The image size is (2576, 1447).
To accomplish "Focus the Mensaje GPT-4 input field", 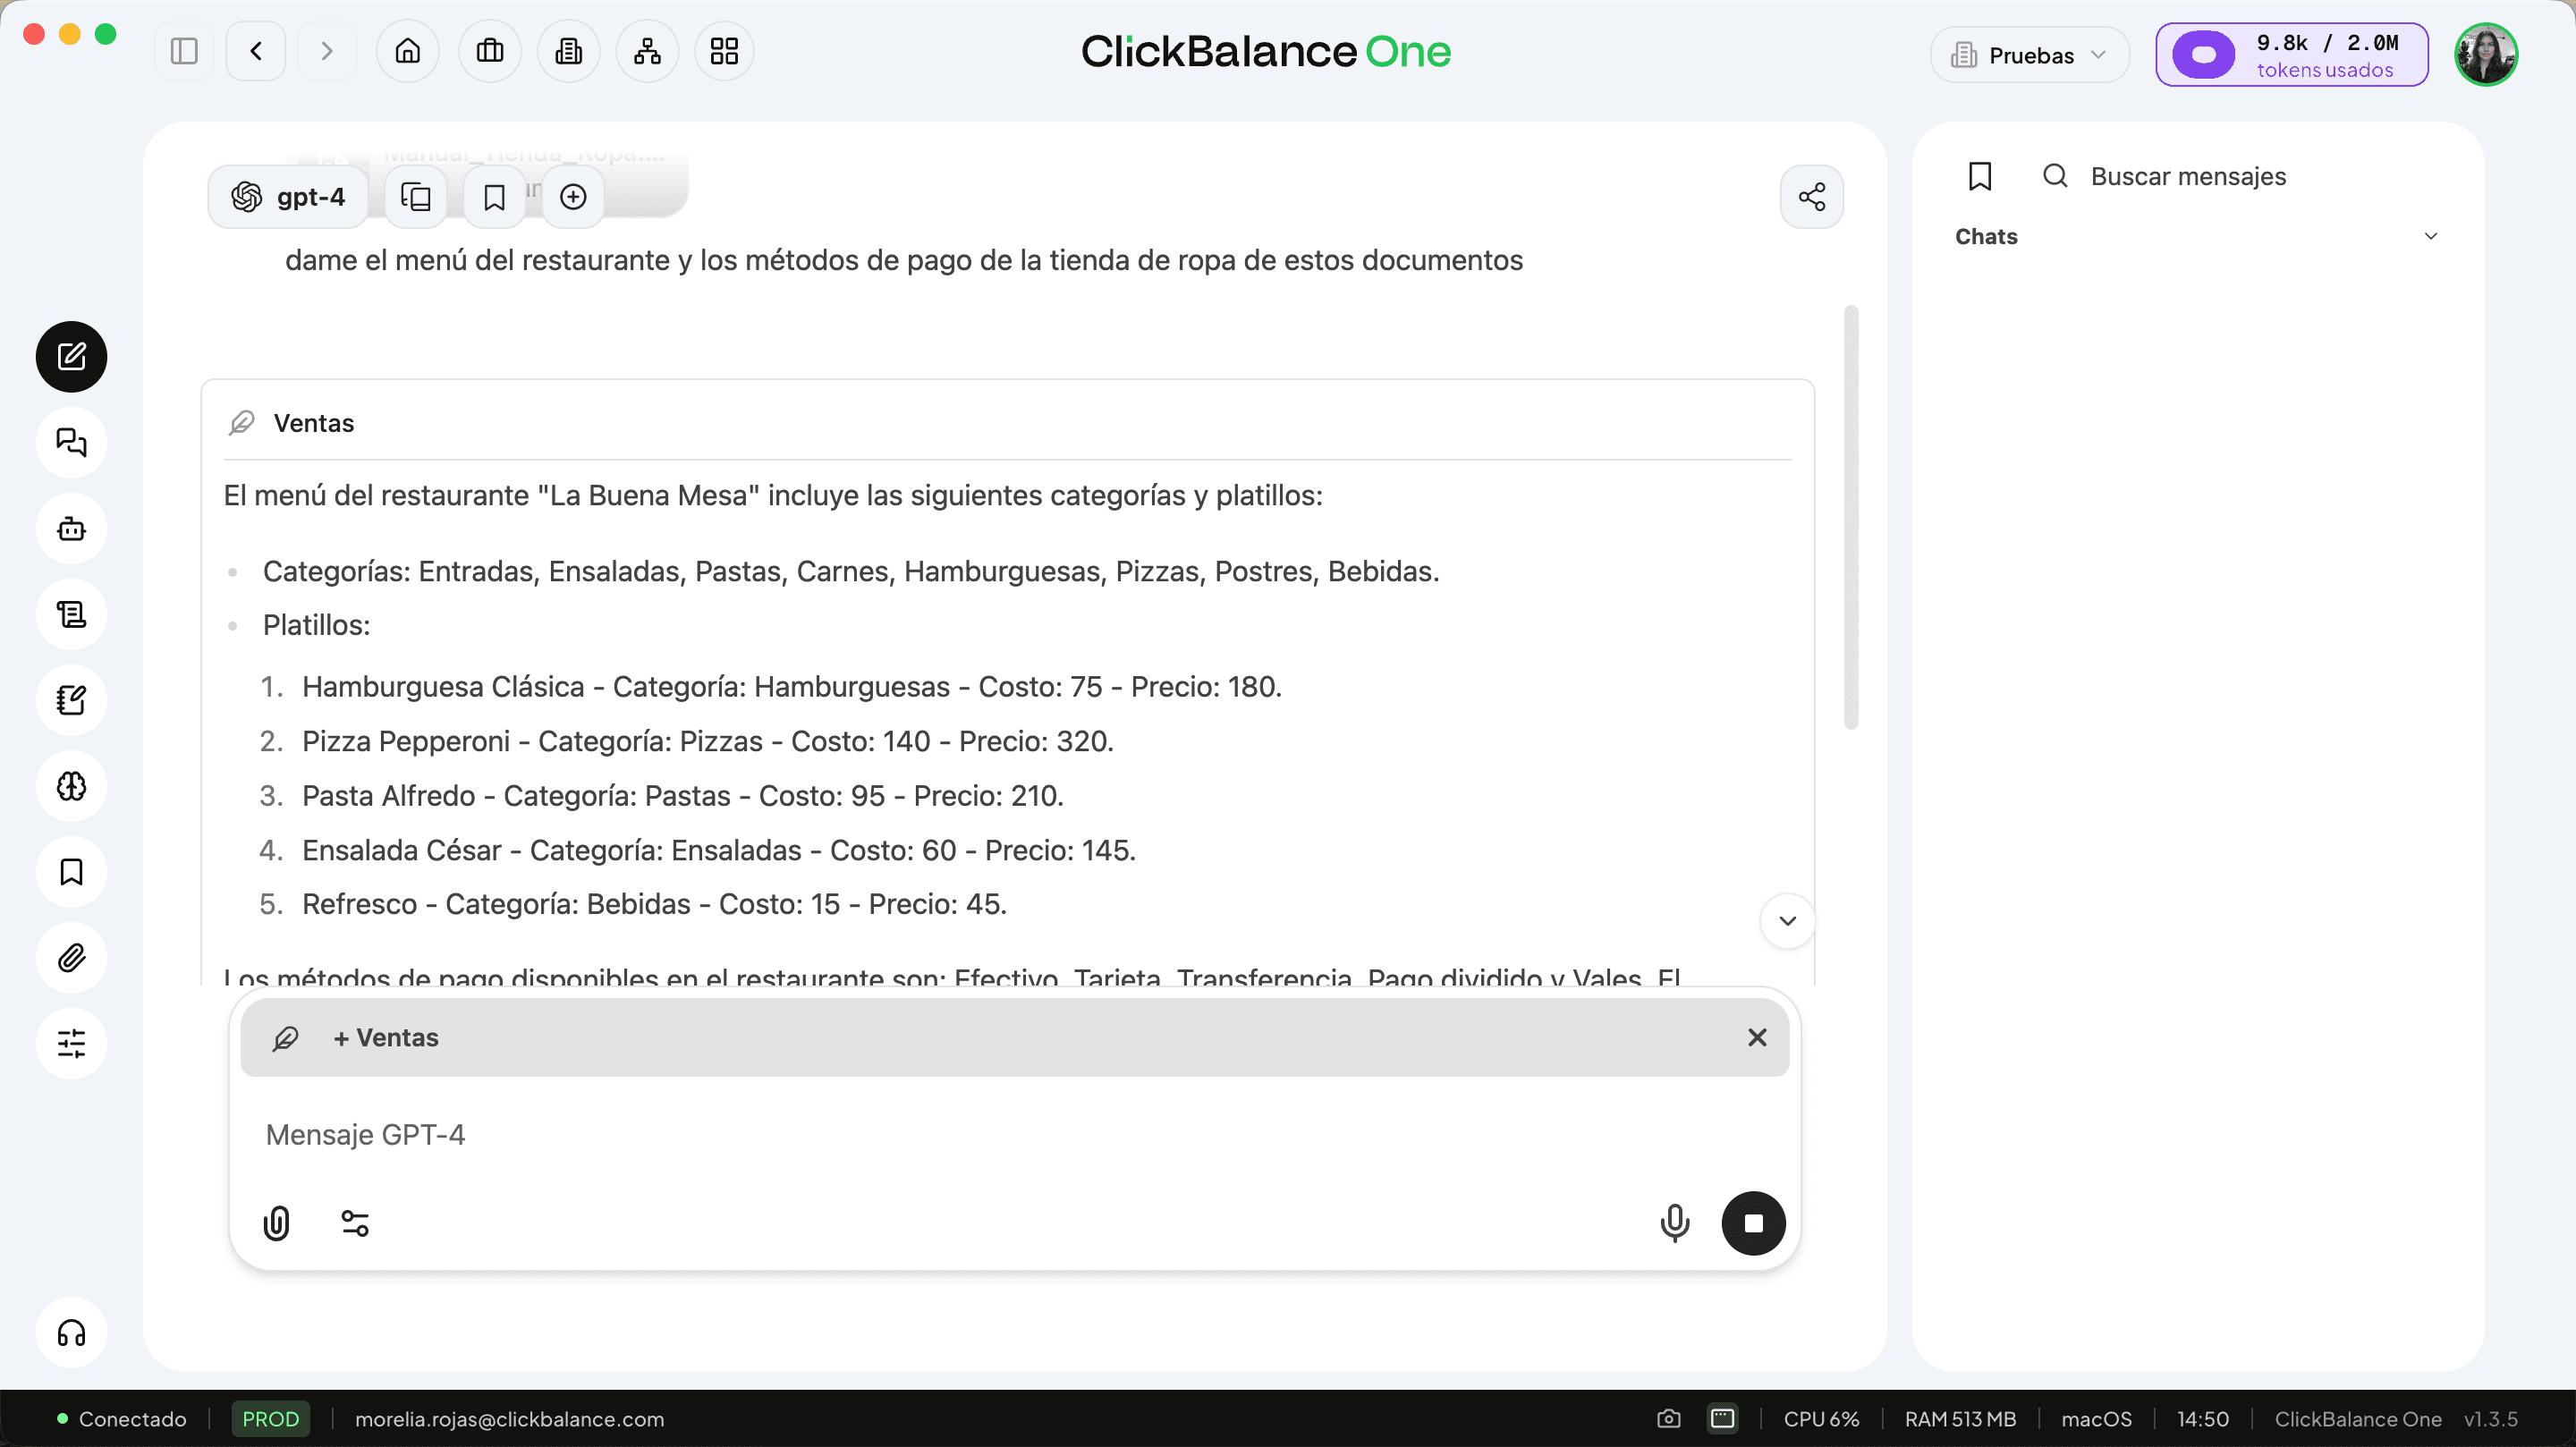I will (x=1014, y=1135).
